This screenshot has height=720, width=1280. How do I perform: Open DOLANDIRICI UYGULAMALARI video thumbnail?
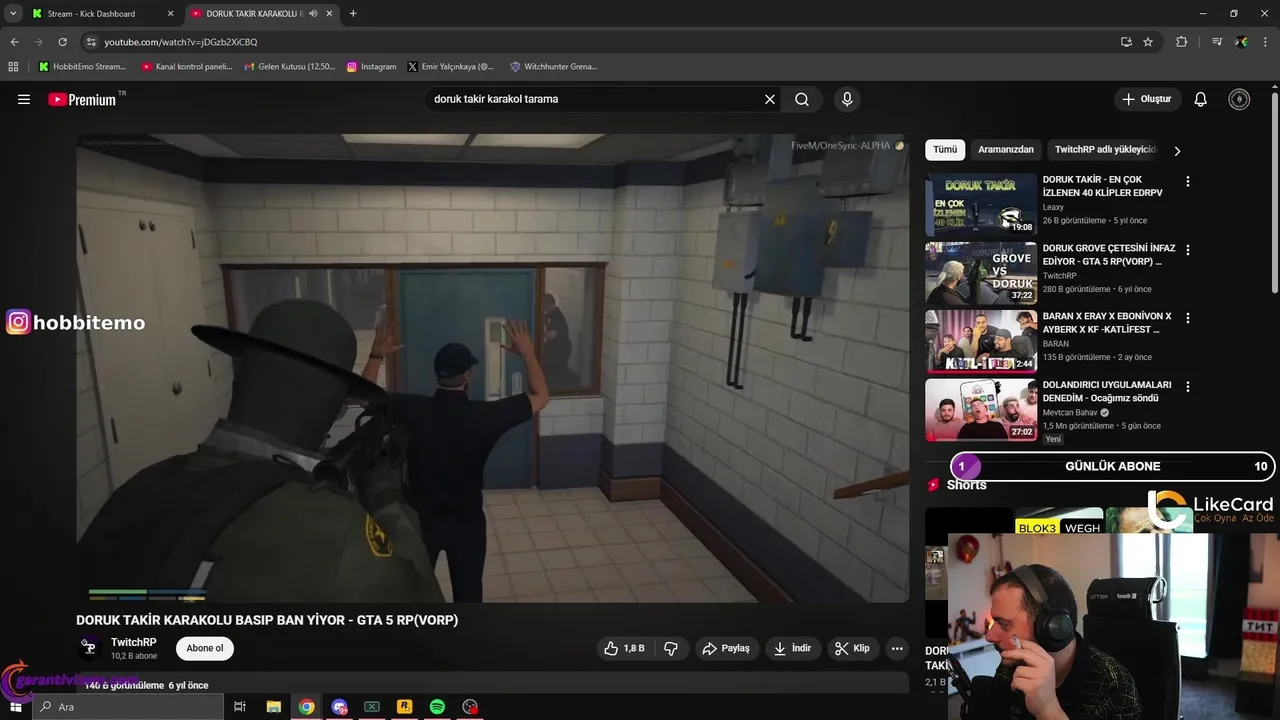tap(981, 410)
